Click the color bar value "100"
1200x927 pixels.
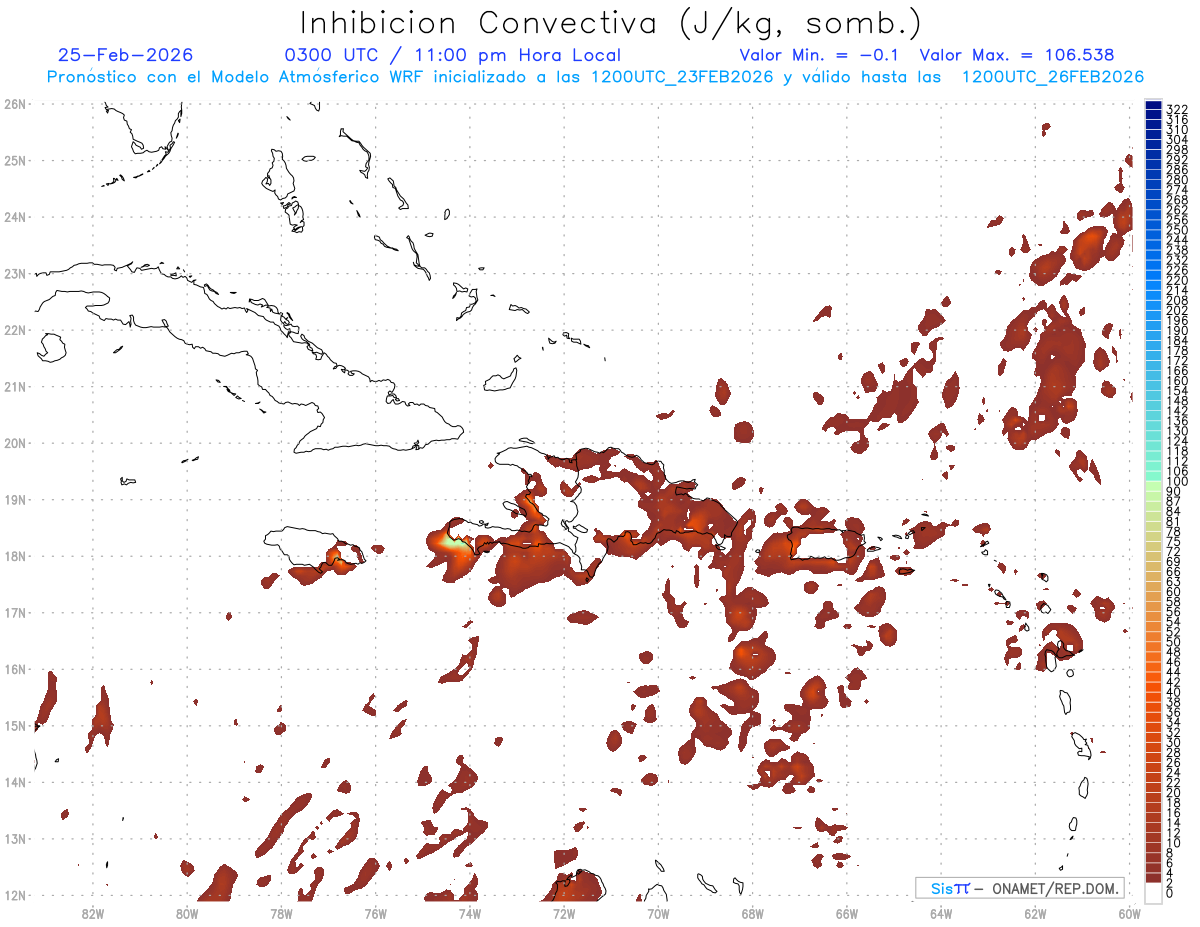[1176, 482]
